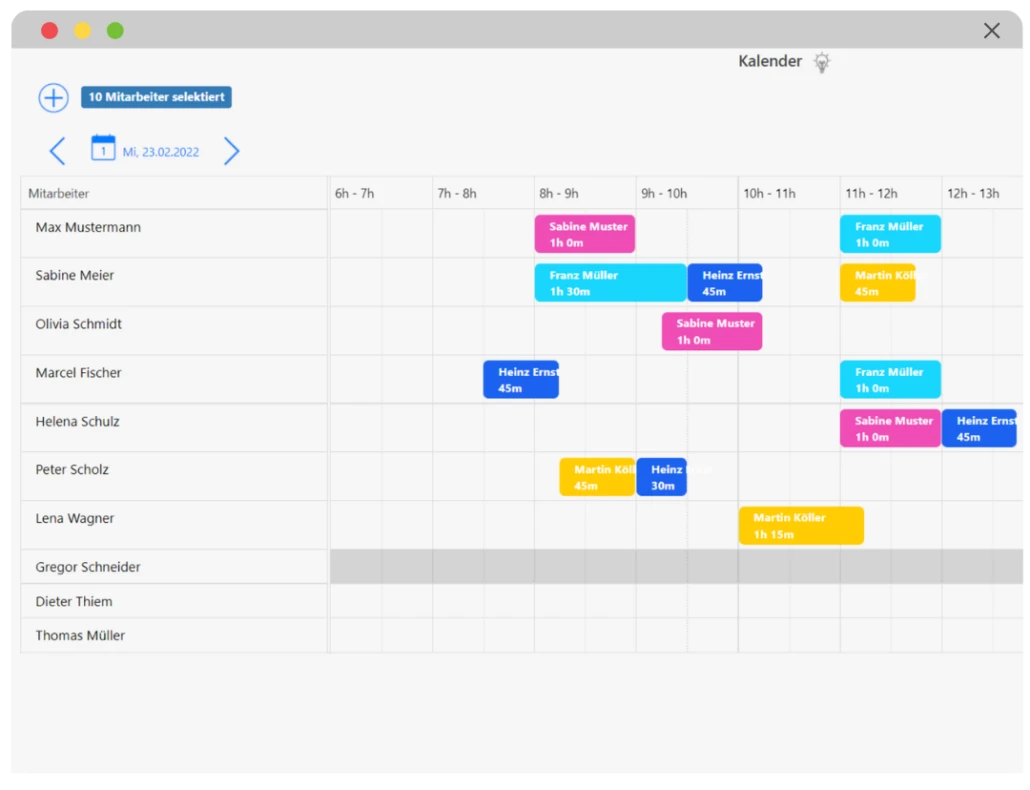Viewport: 1030px width, 790px height.
Task: Click the green maximize dot
Action: point(115,31)
